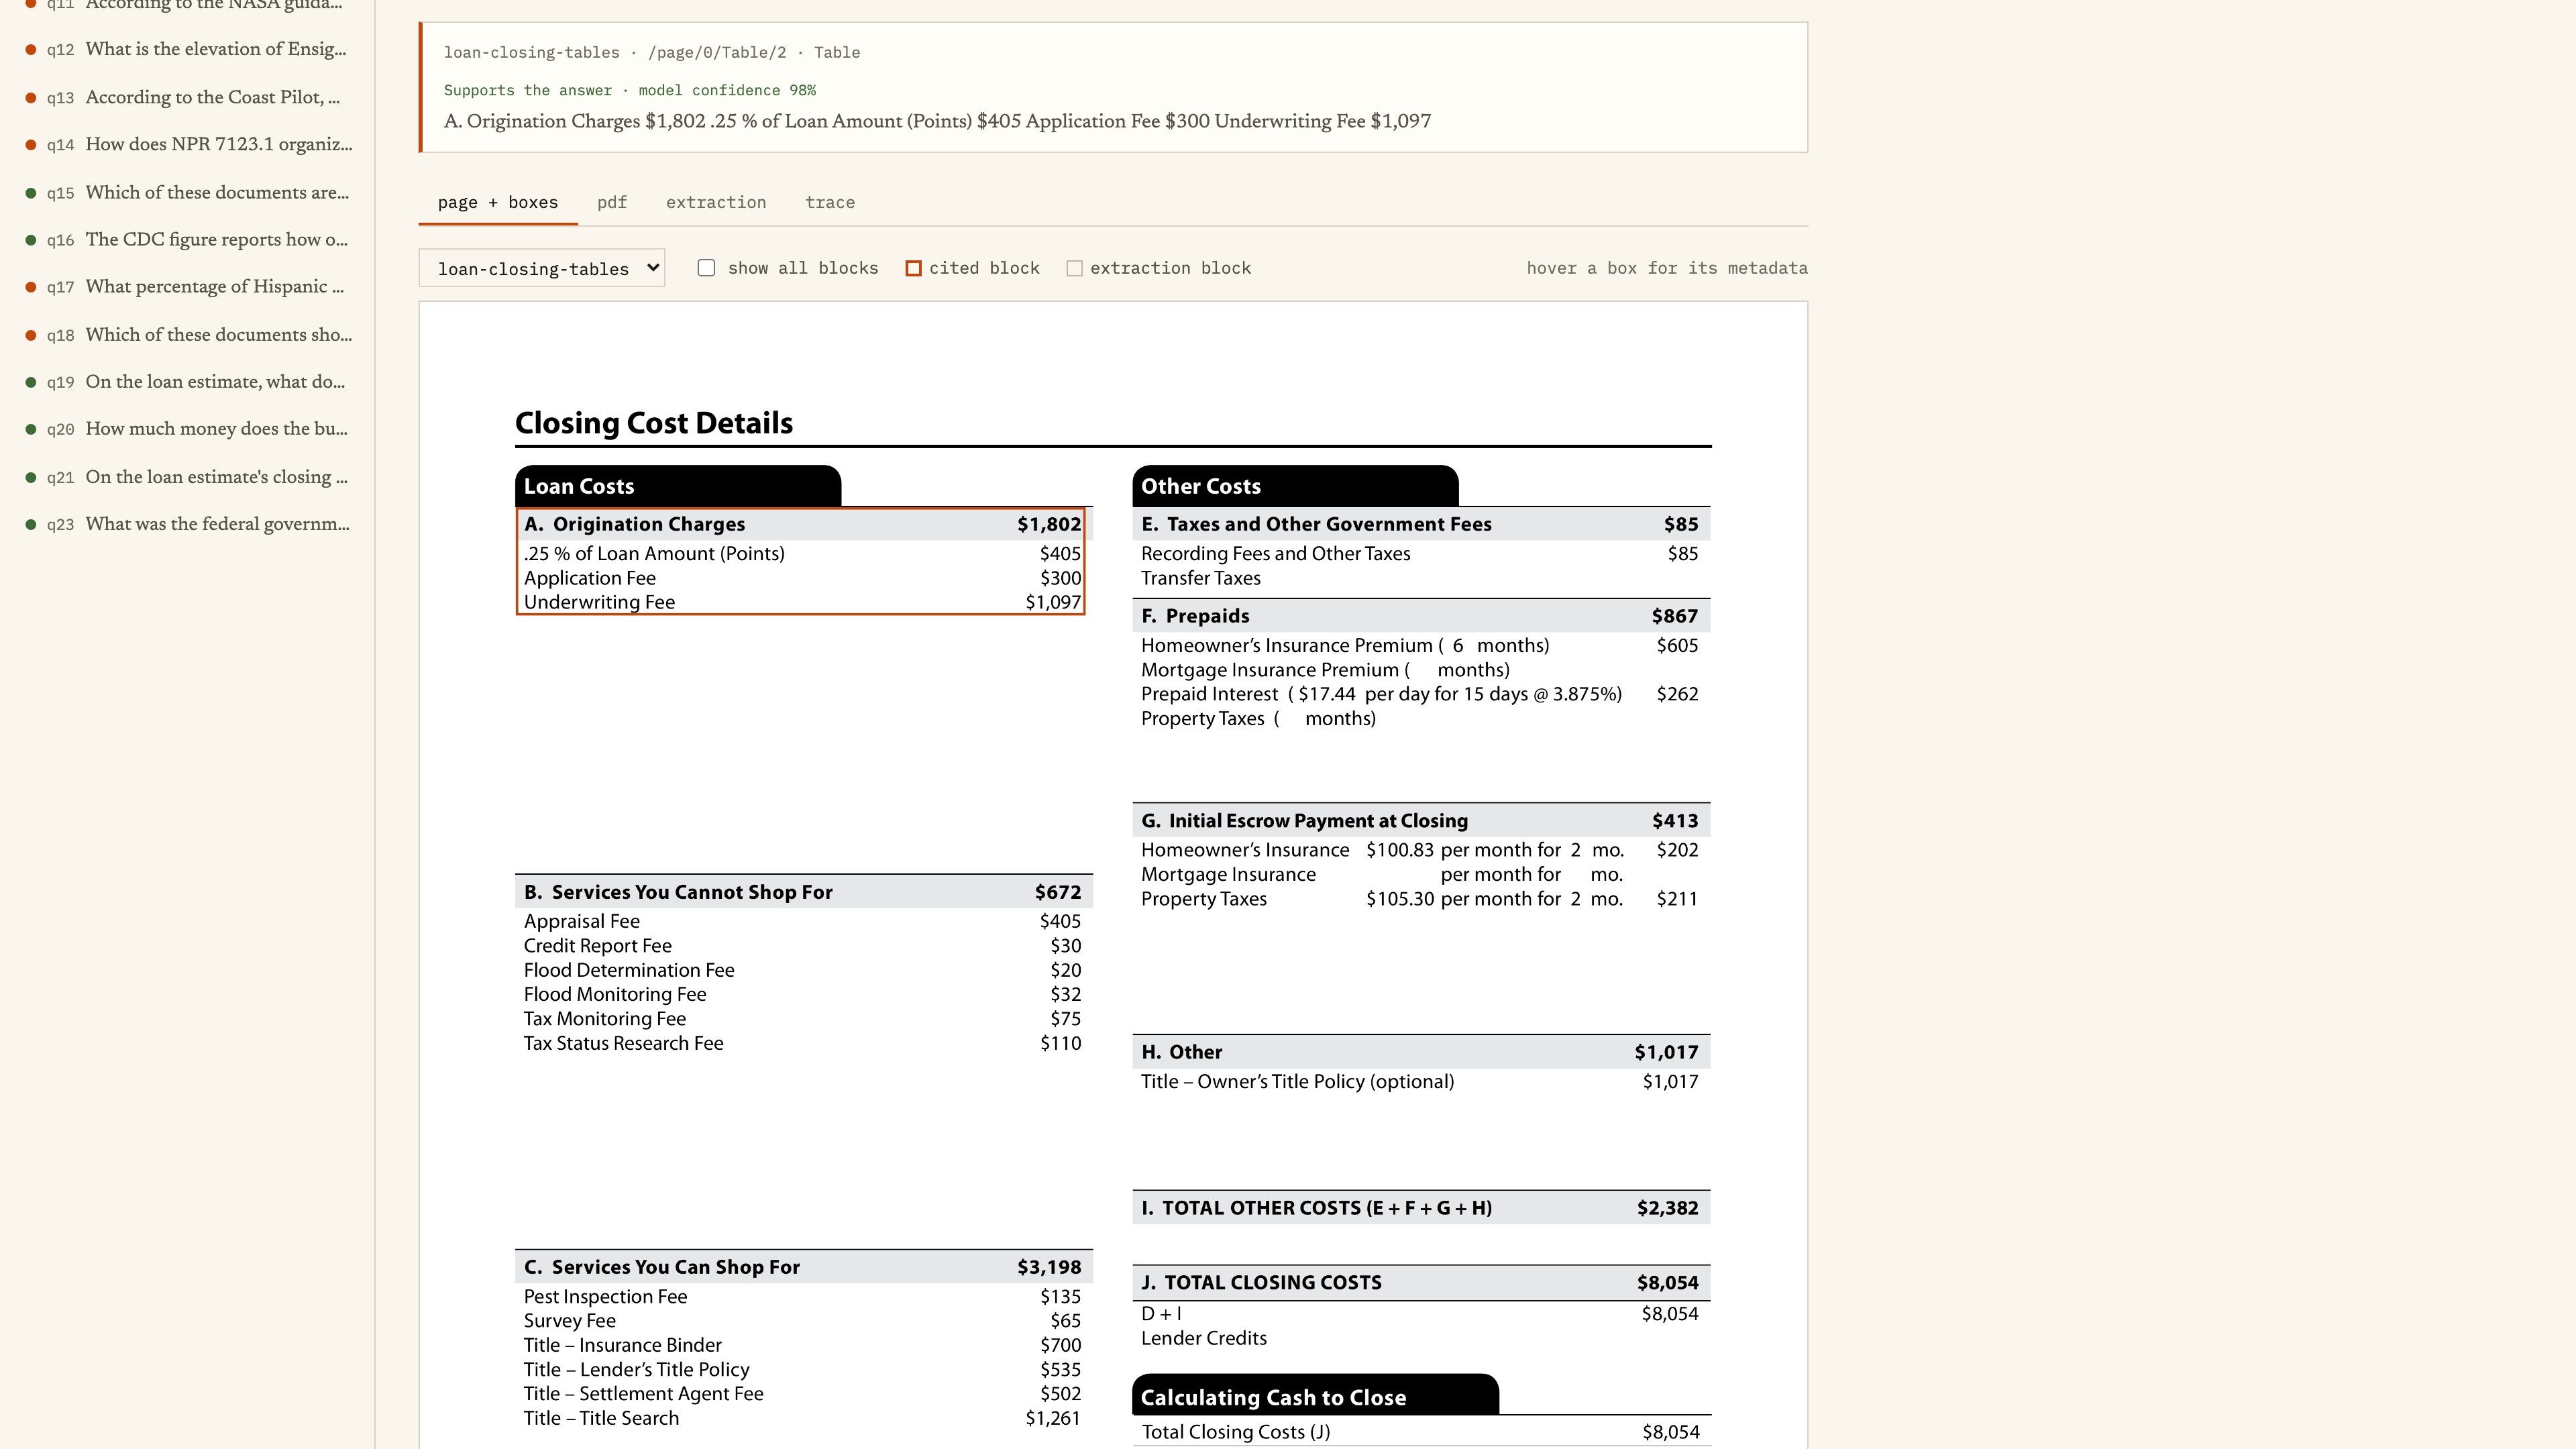2576x1449 pixels.
Task: Click the 'Tax Status Research Fee' row
Action: (803, 1043)
